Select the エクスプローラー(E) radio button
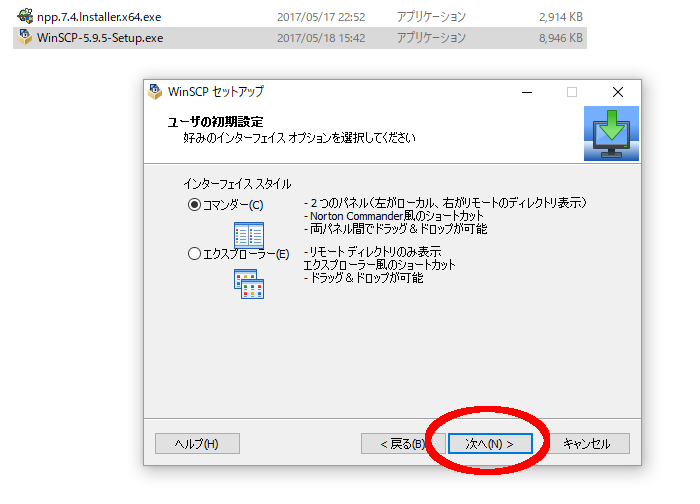Image resolution: width=700 pixels, height=504 pixels. tap(194, 254)
